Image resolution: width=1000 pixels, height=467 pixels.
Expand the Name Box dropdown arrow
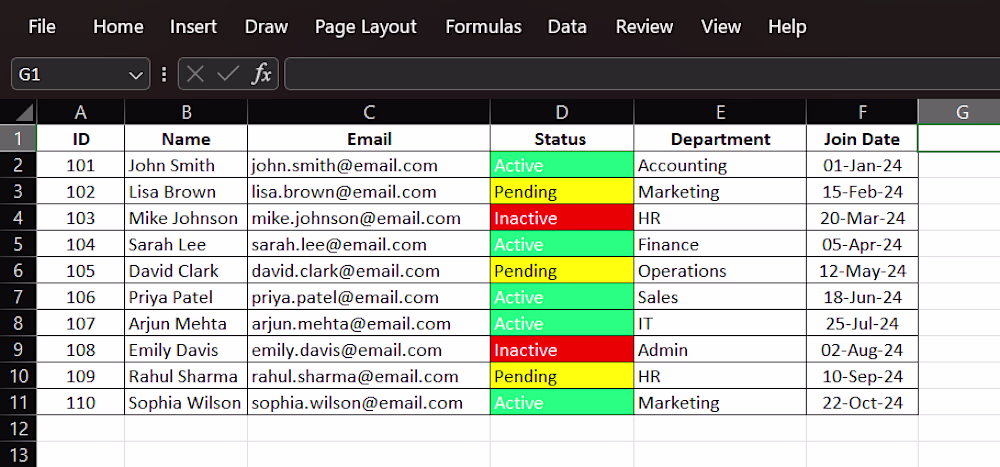(135, 75)
